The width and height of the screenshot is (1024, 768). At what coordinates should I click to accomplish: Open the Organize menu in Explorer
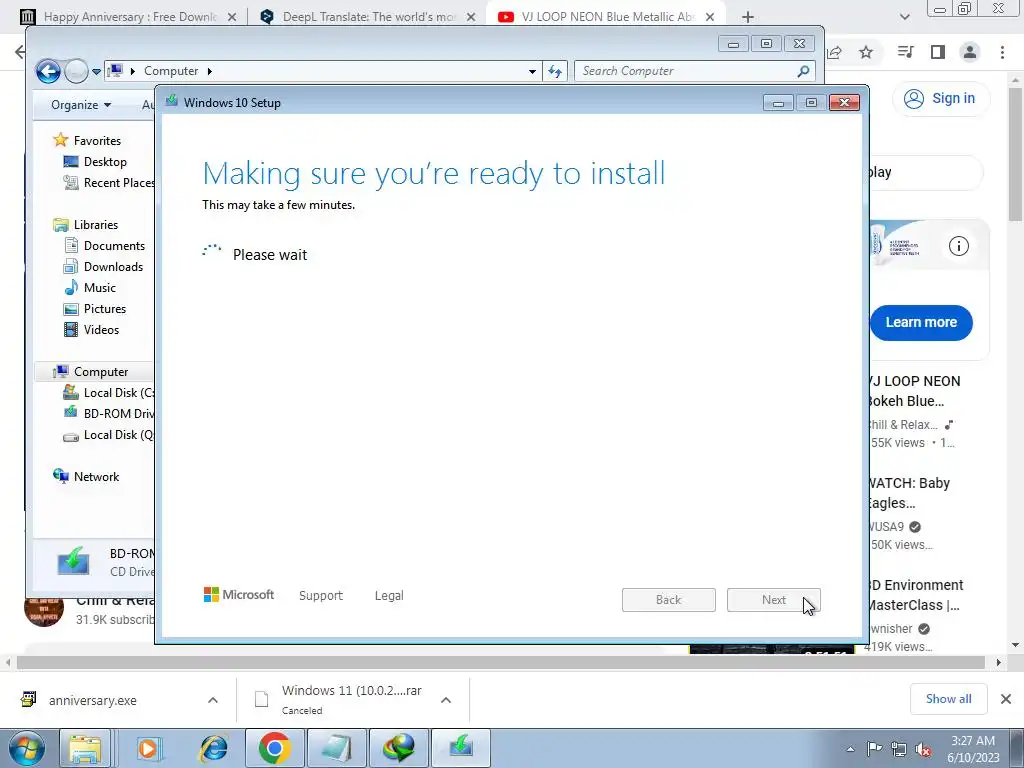81,105
